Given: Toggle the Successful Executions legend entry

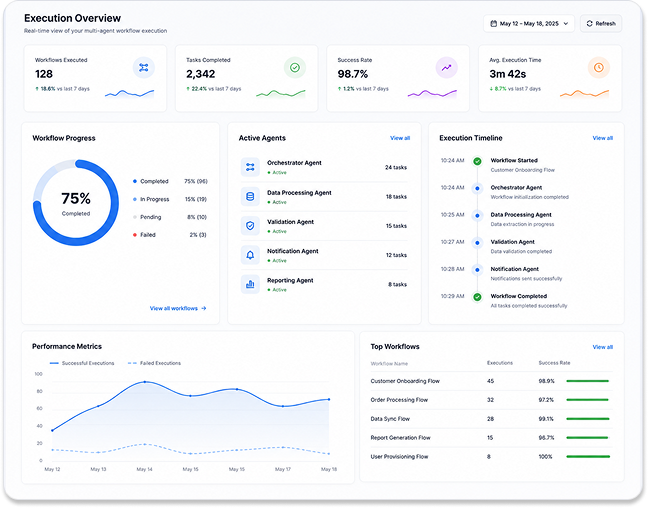Looking at the screenshot, I should (x=82, y=363).
